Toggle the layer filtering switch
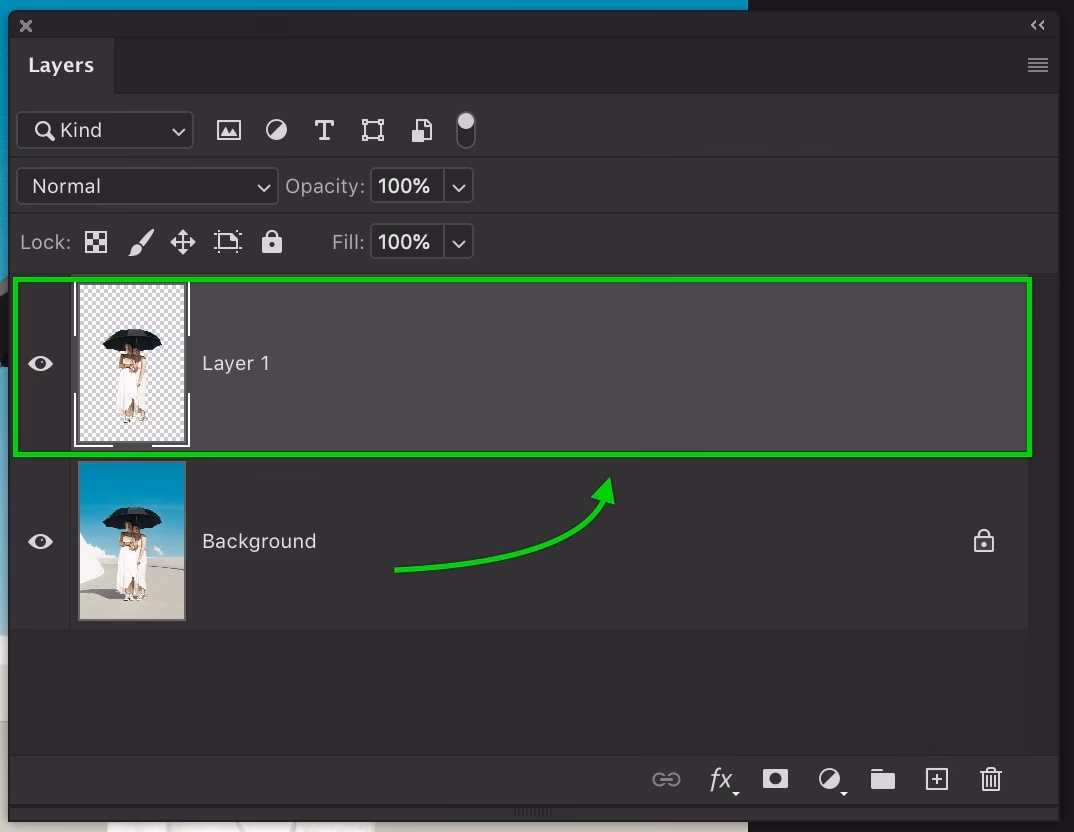This screenshot has width=1074, height=832. 465,130
